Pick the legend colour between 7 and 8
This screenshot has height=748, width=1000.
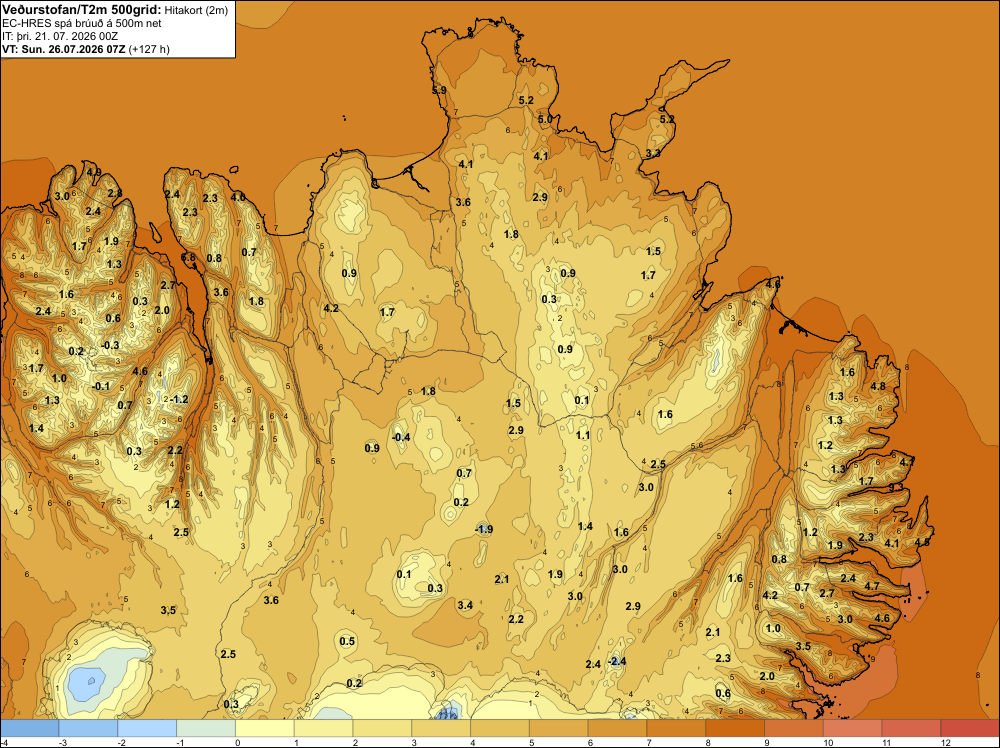676,728
